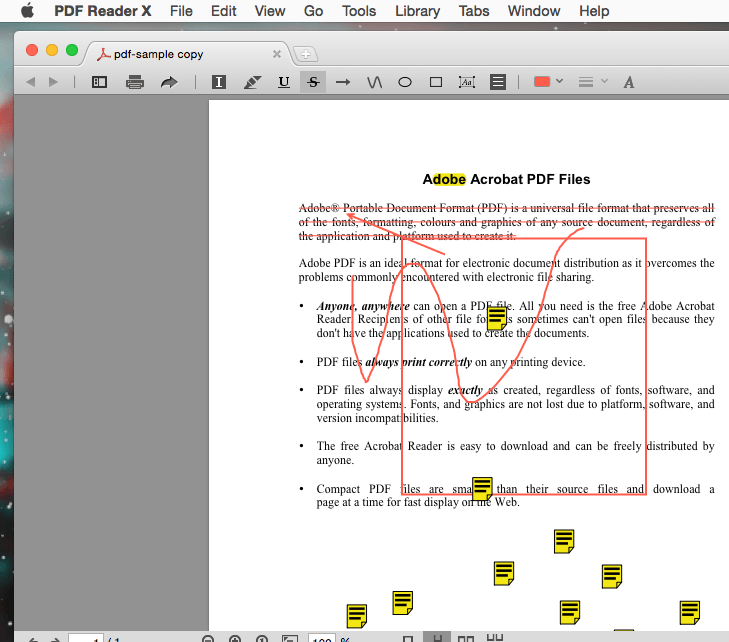Open the Go menu
729x642 pixels.
tap(313, 11)
